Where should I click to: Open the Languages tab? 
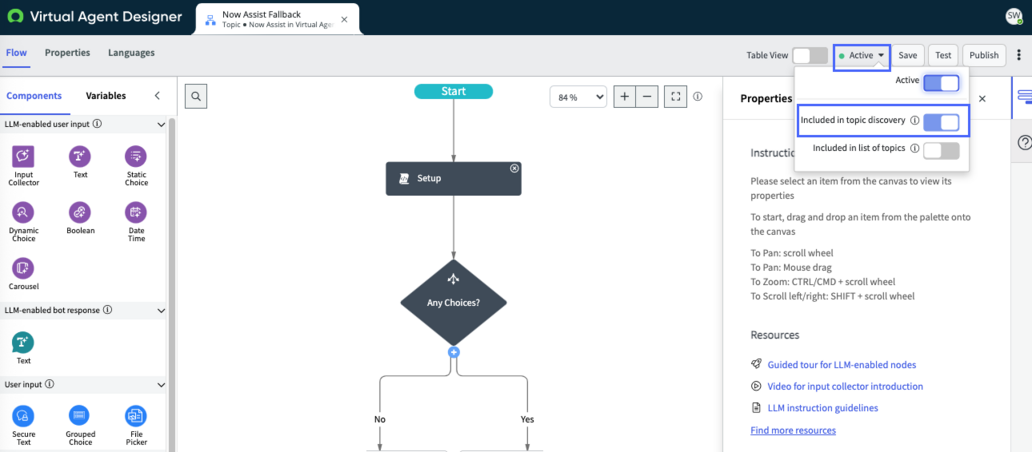pyautogui.click(x=132, y=53)
